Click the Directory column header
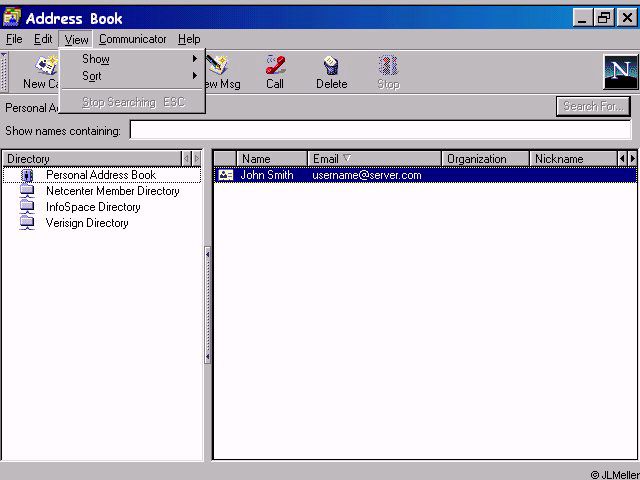The height and width of the screenshot is (480, 640). pyautogui.click(x=92, y=158)
